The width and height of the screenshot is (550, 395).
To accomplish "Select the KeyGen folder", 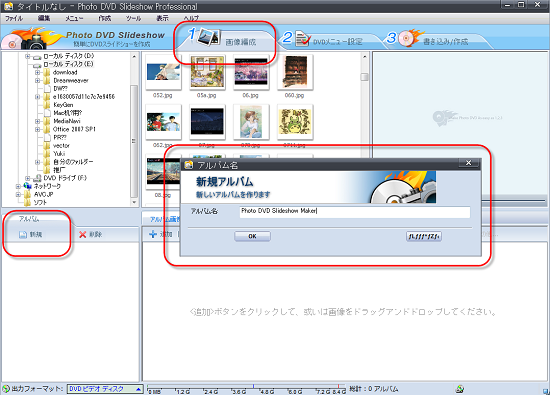I will click(63, 105).
